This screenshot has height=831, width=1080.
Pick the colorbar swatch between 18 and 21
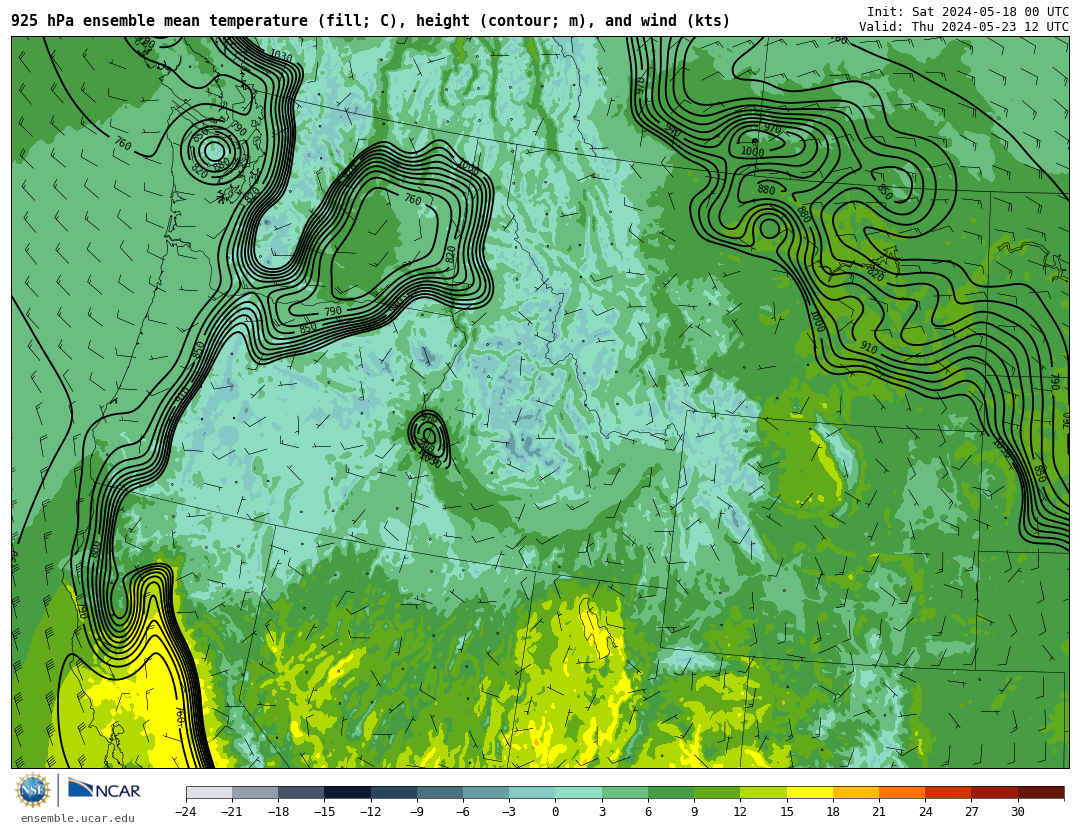[855, 792]
